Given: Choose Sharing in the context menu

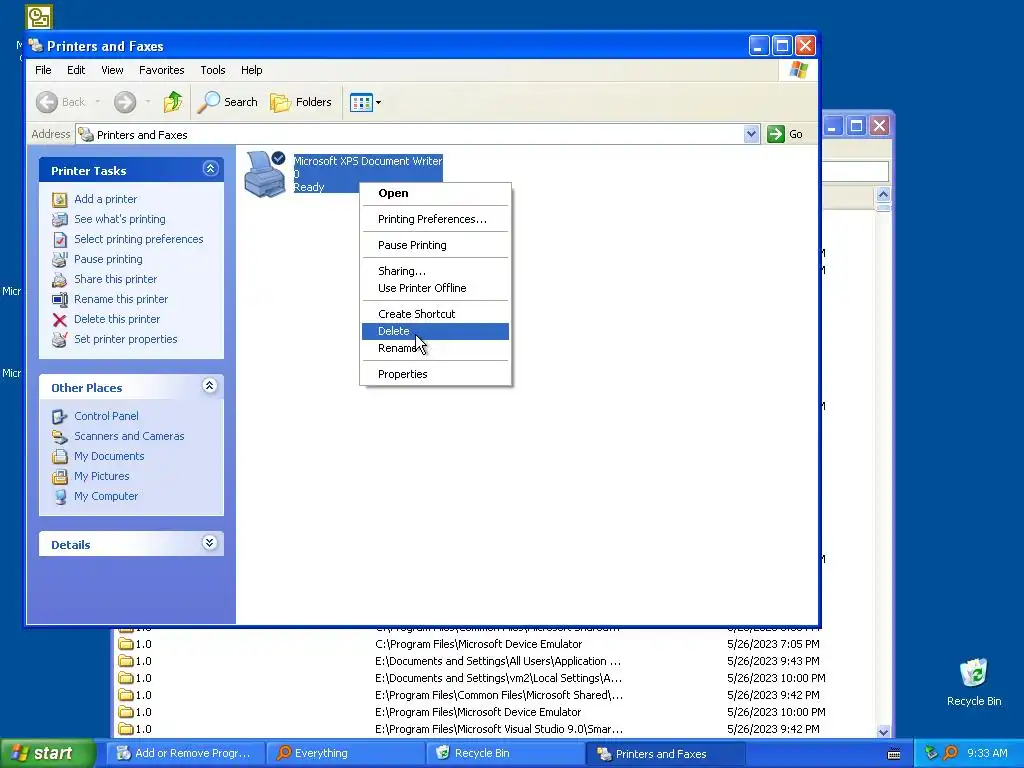Looking at the screenshot, I should pos(435,271).
